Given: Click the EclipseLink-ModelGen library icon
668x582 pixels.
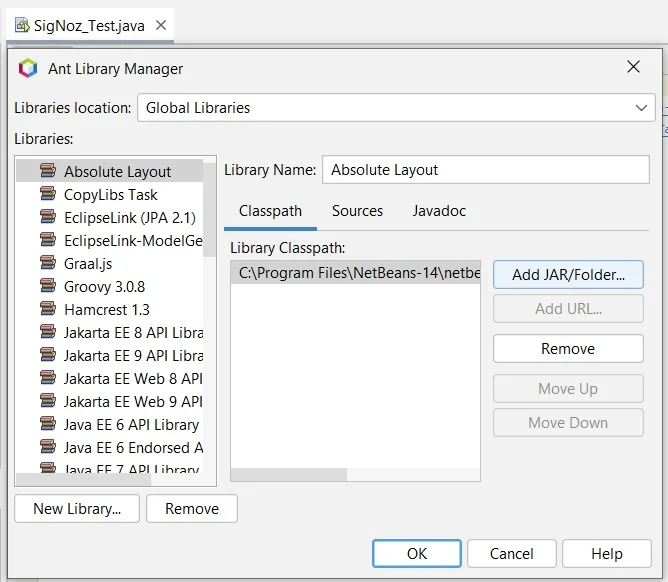Looking at the screenshot, I should coord(48,240).
